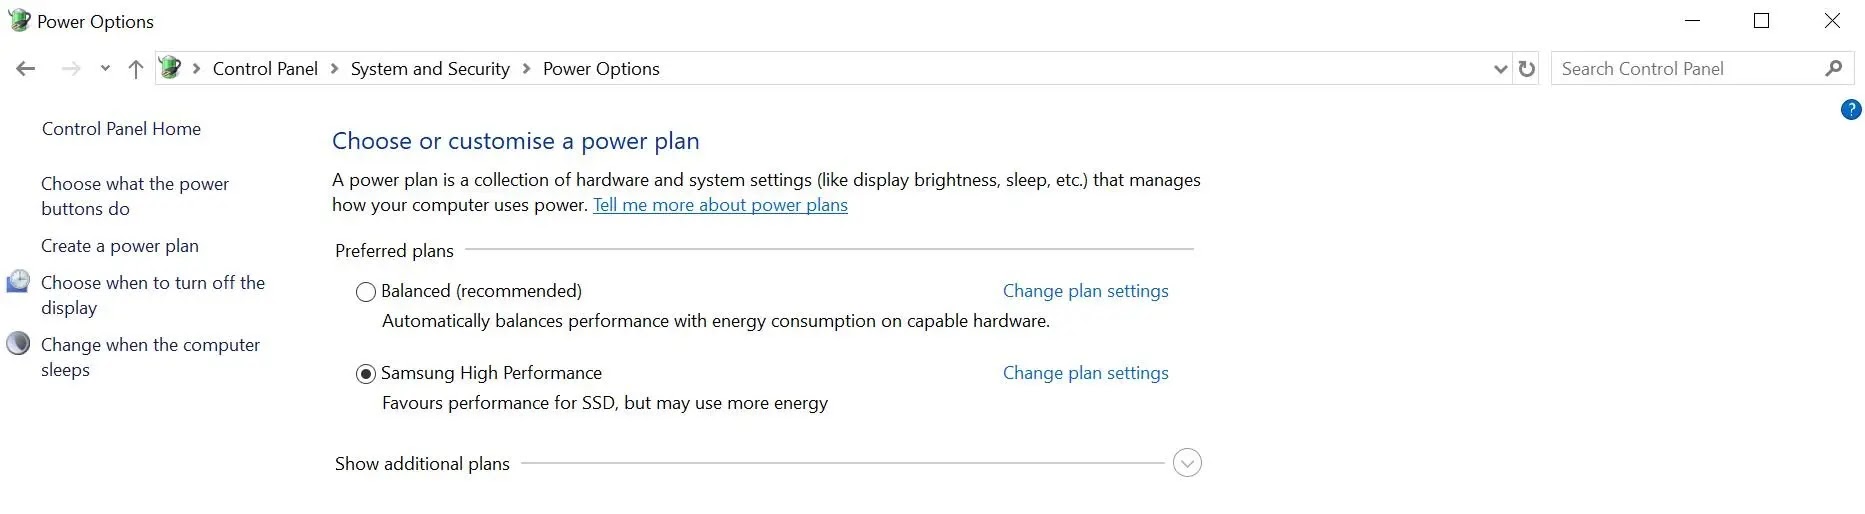
Task: Click the display timer icon in sidebar
Action: (x=18, y=282)
